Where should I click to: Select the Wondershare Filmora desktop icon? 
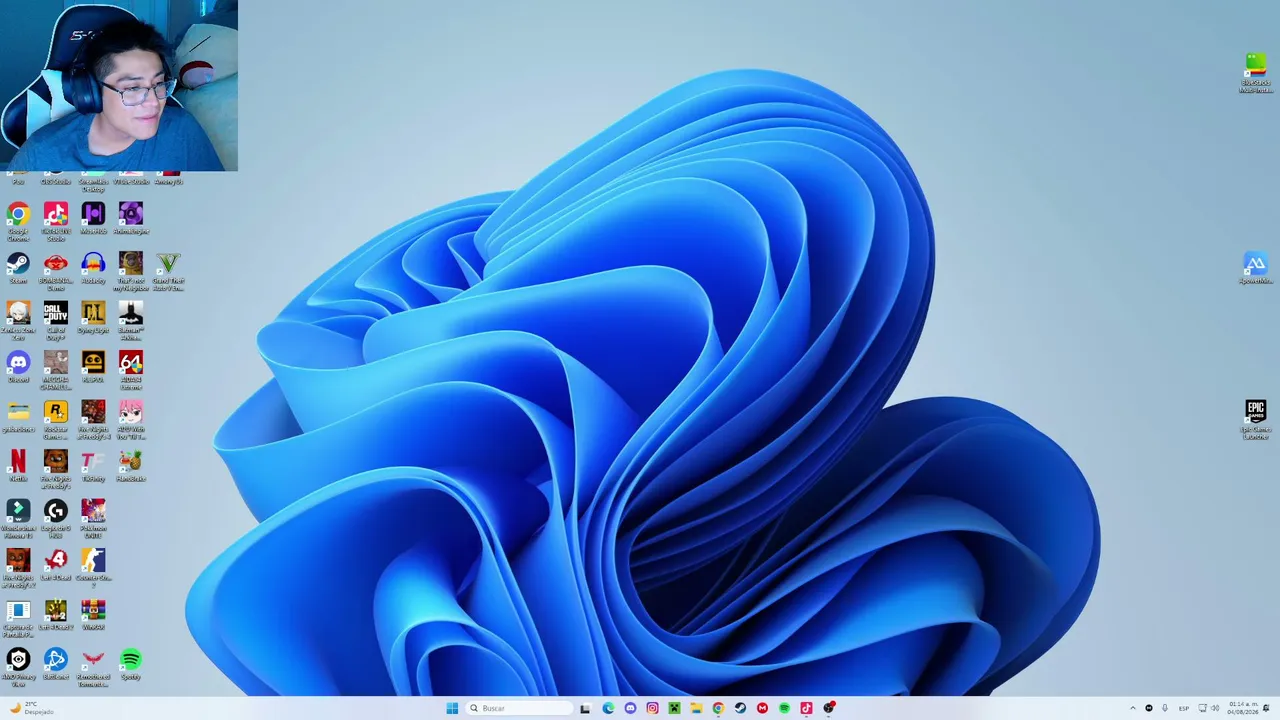[18, 517]
